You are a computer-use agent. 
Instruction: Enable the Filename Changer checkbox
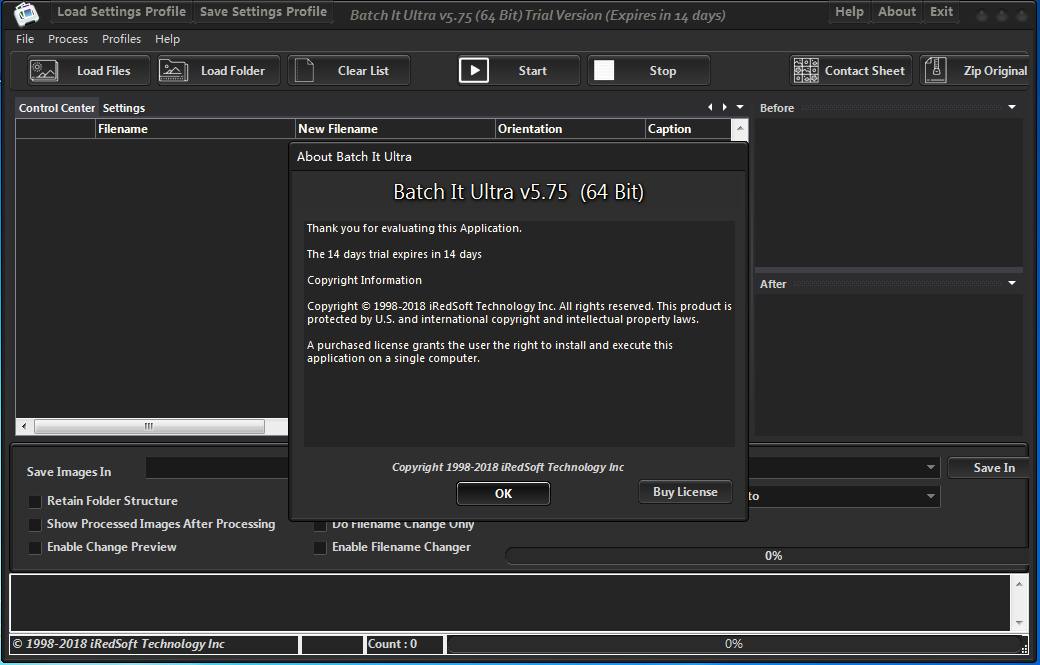point(320,548)
